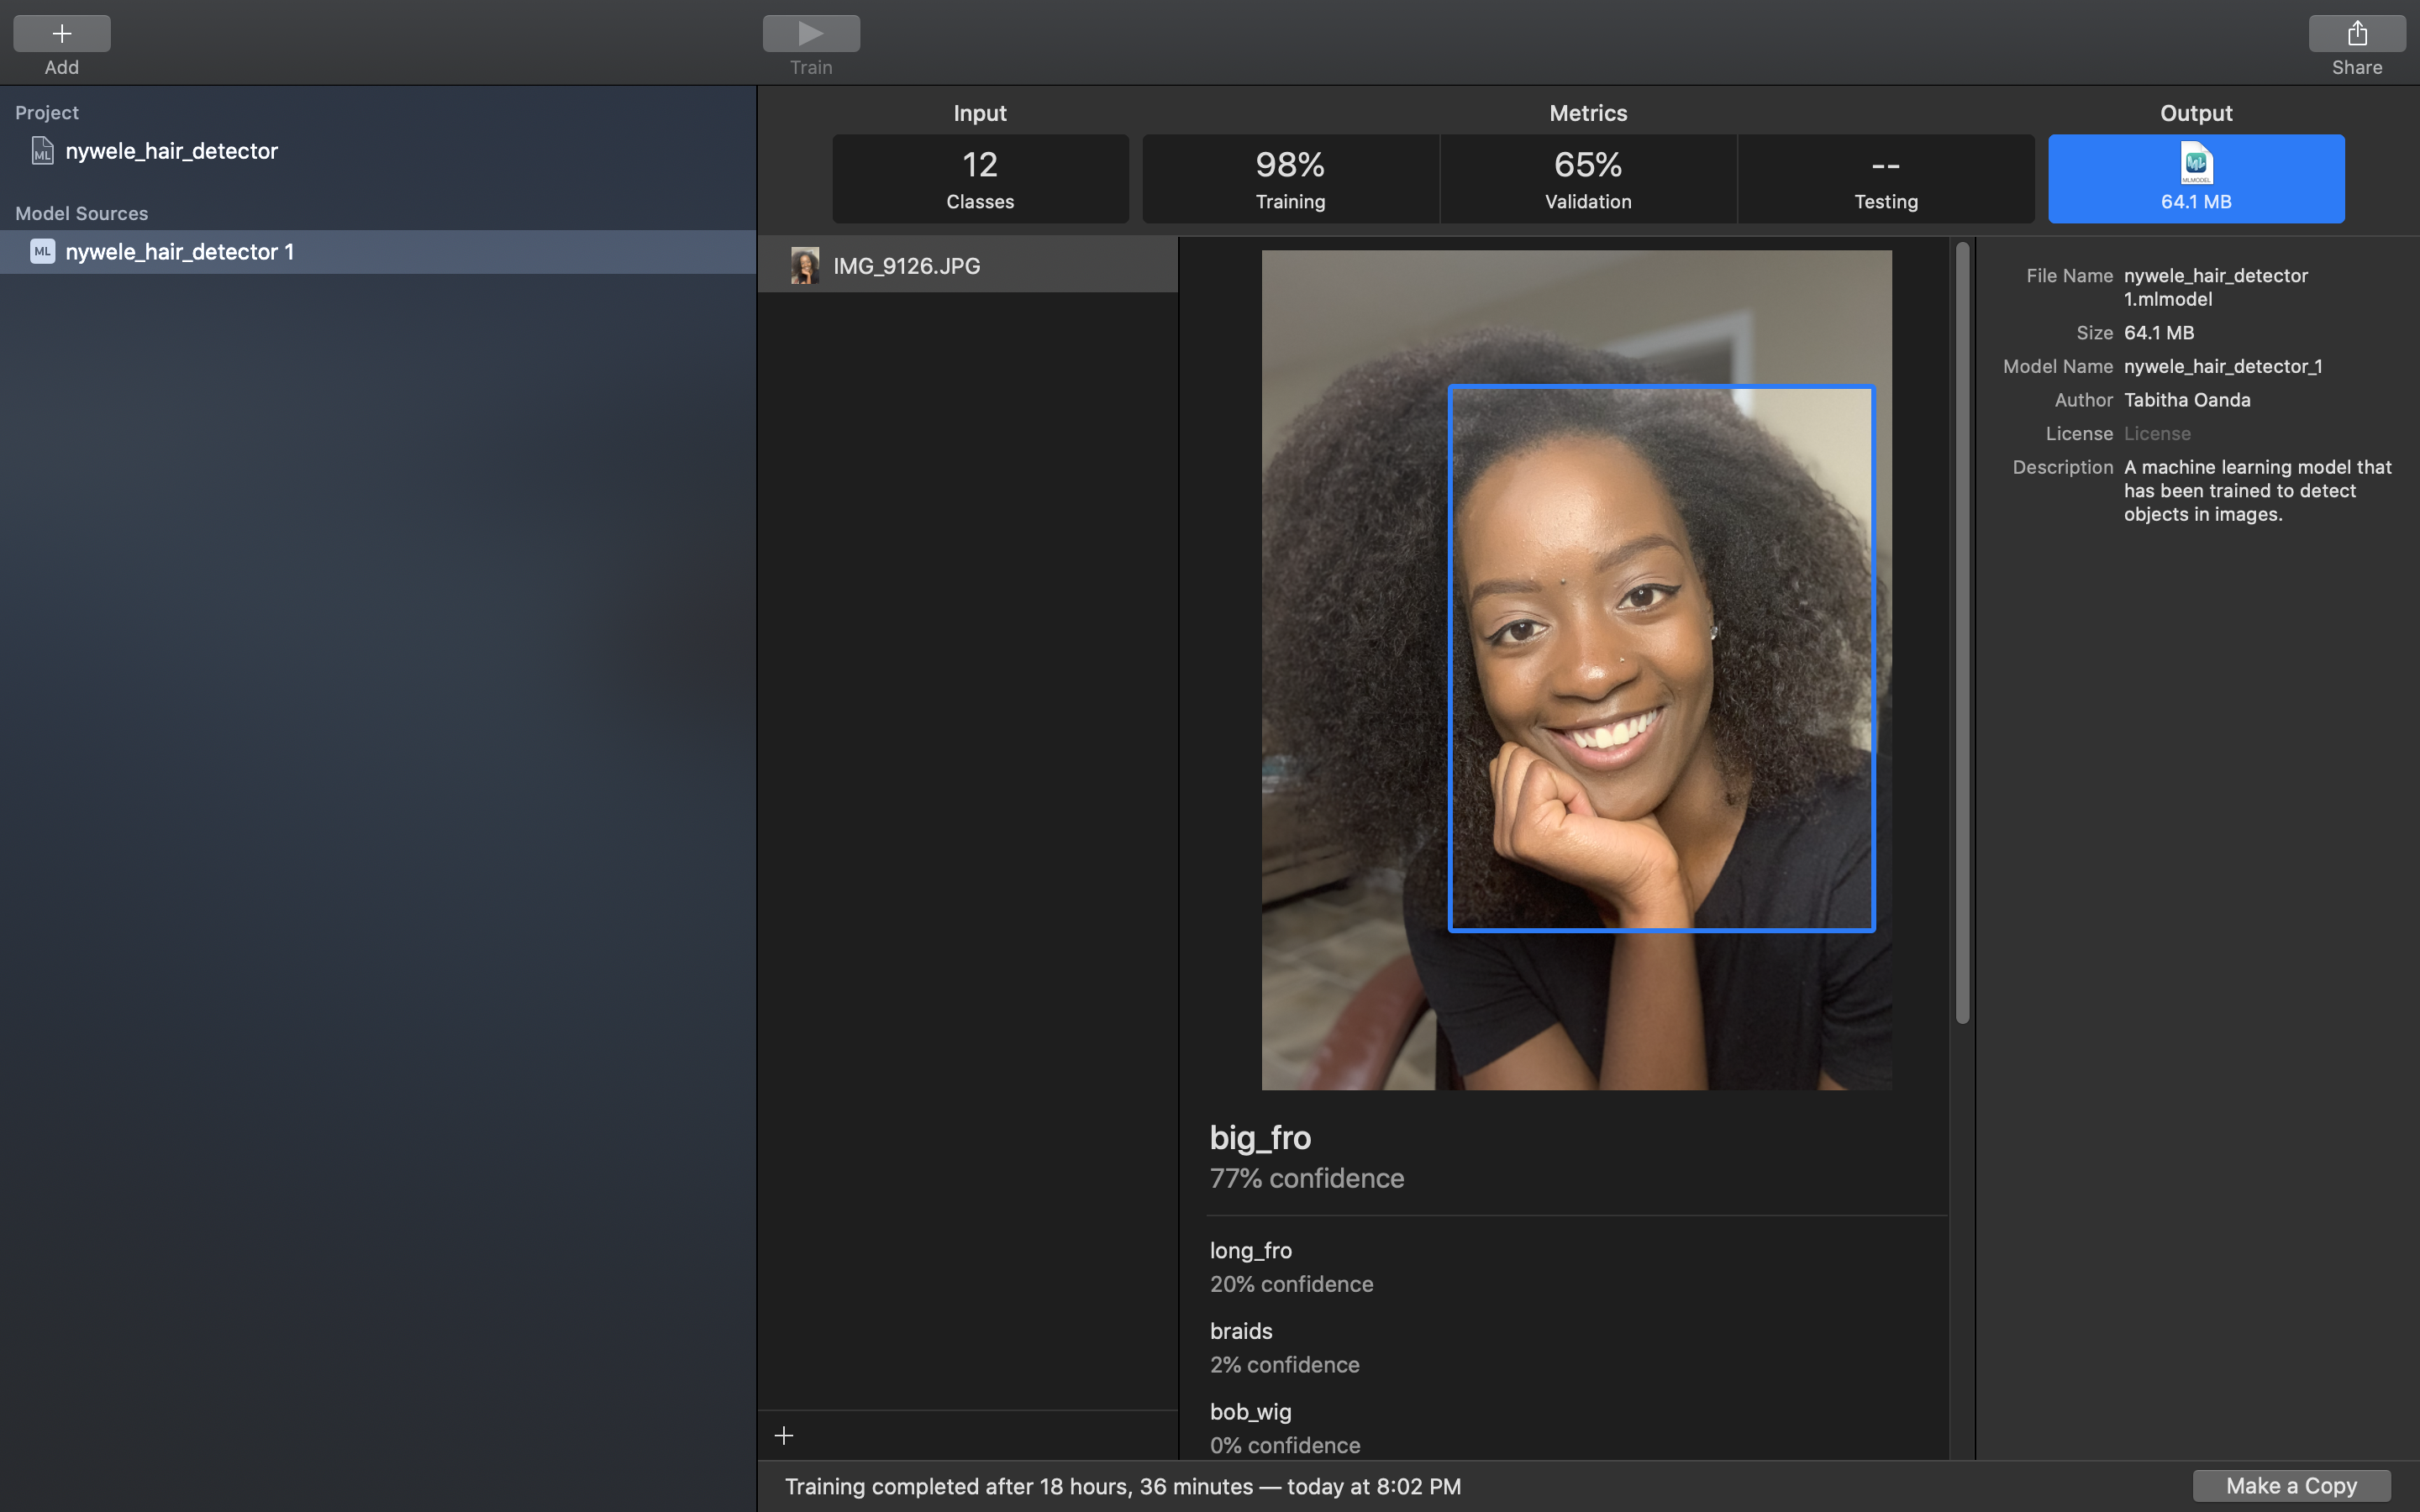Open the Input tab showing 12 Classes
2420x1512 pixels.
980,178
